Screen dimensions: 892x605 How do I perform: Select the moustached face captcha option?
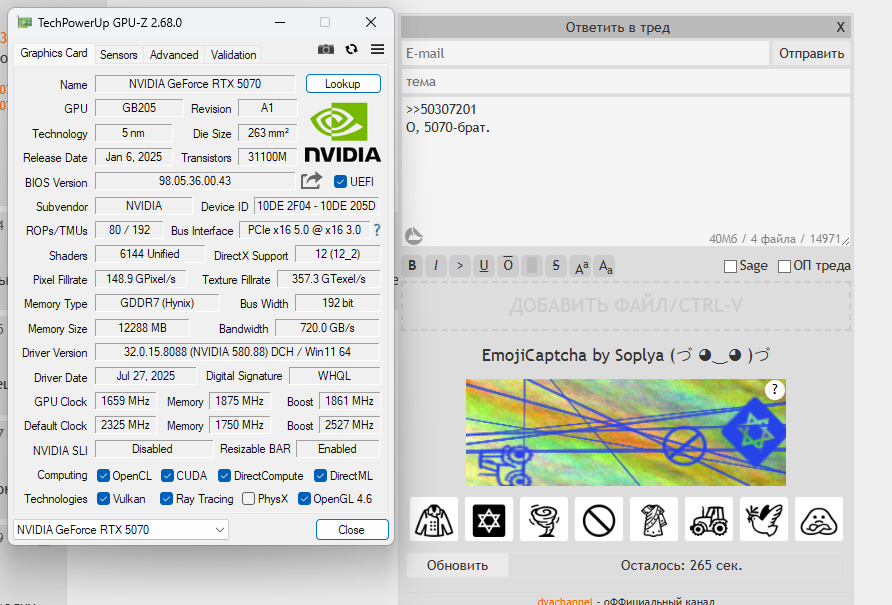click(819, 519)
